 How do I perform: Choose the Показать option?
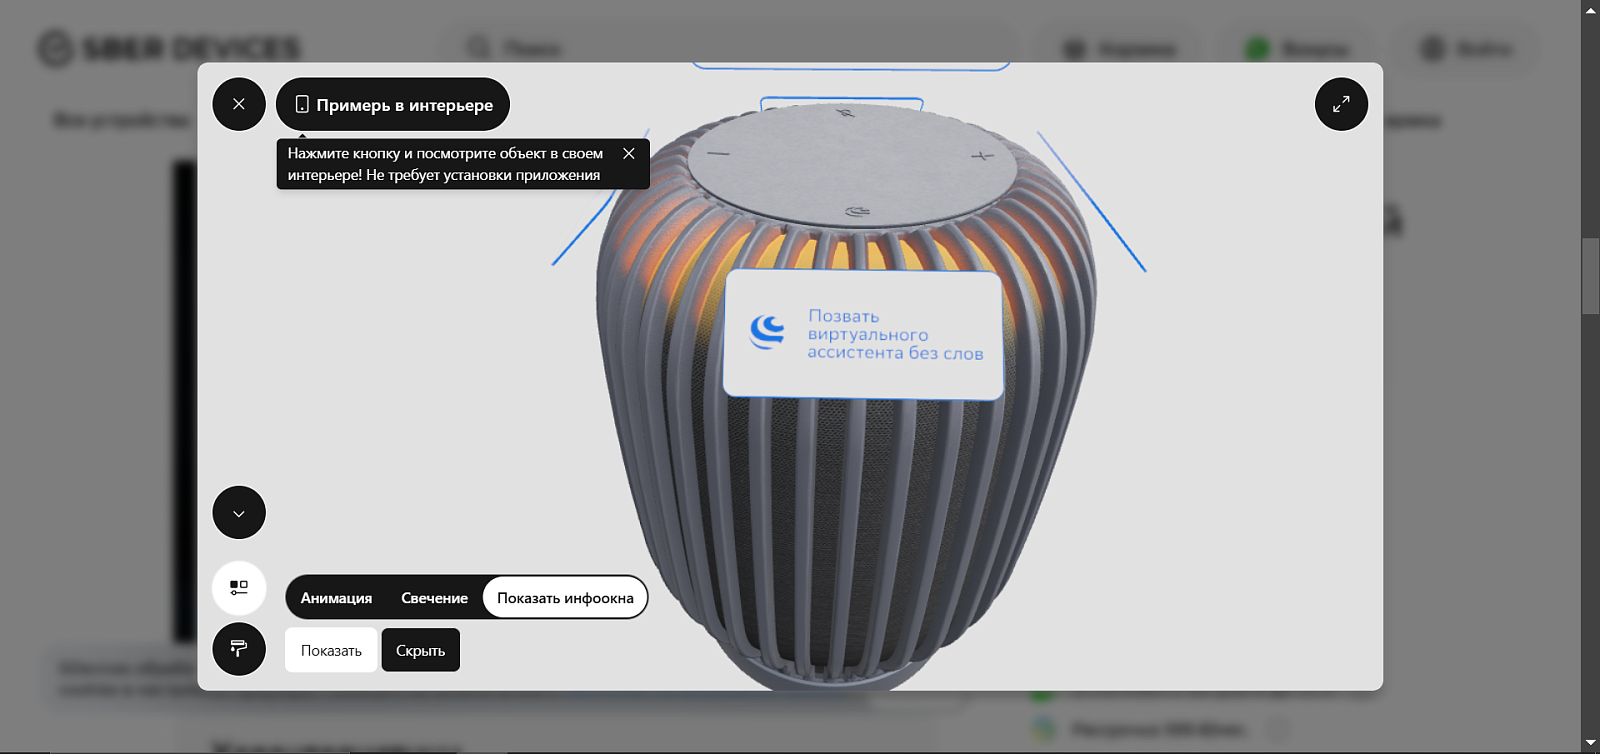pos(331,650)
